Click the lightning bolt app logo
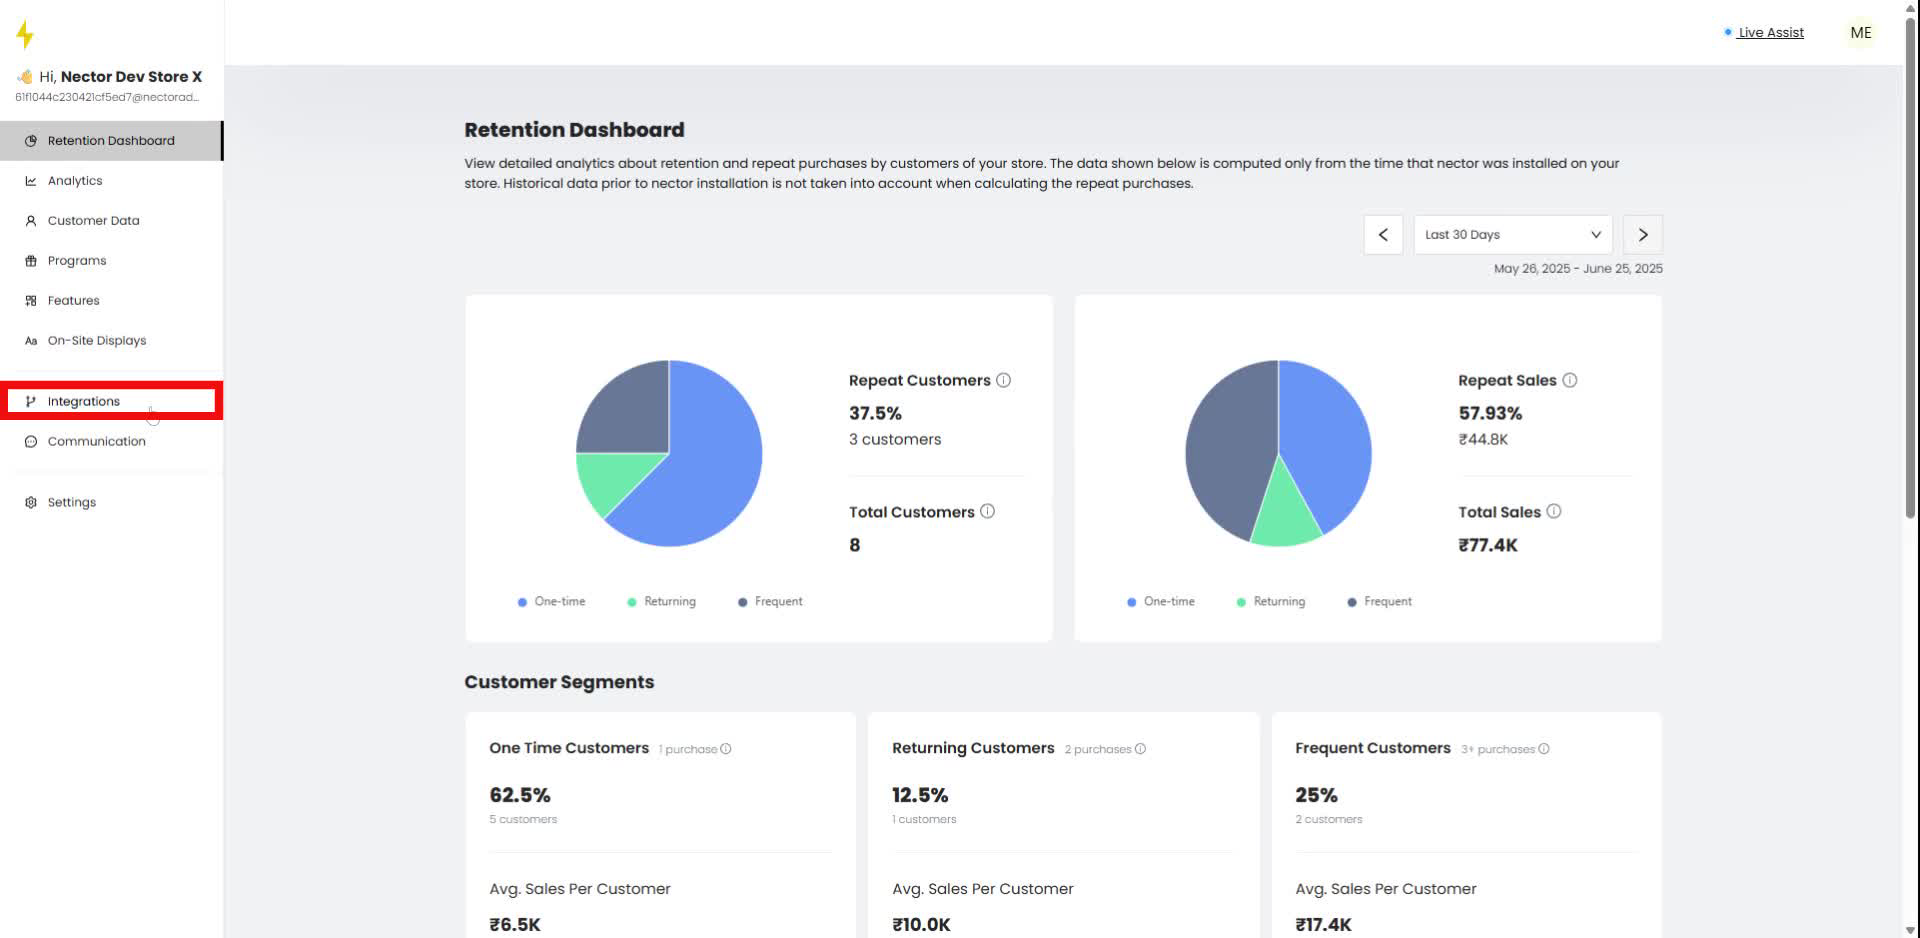The width and height of the screenshot is (1920, 938). (25, 33)
